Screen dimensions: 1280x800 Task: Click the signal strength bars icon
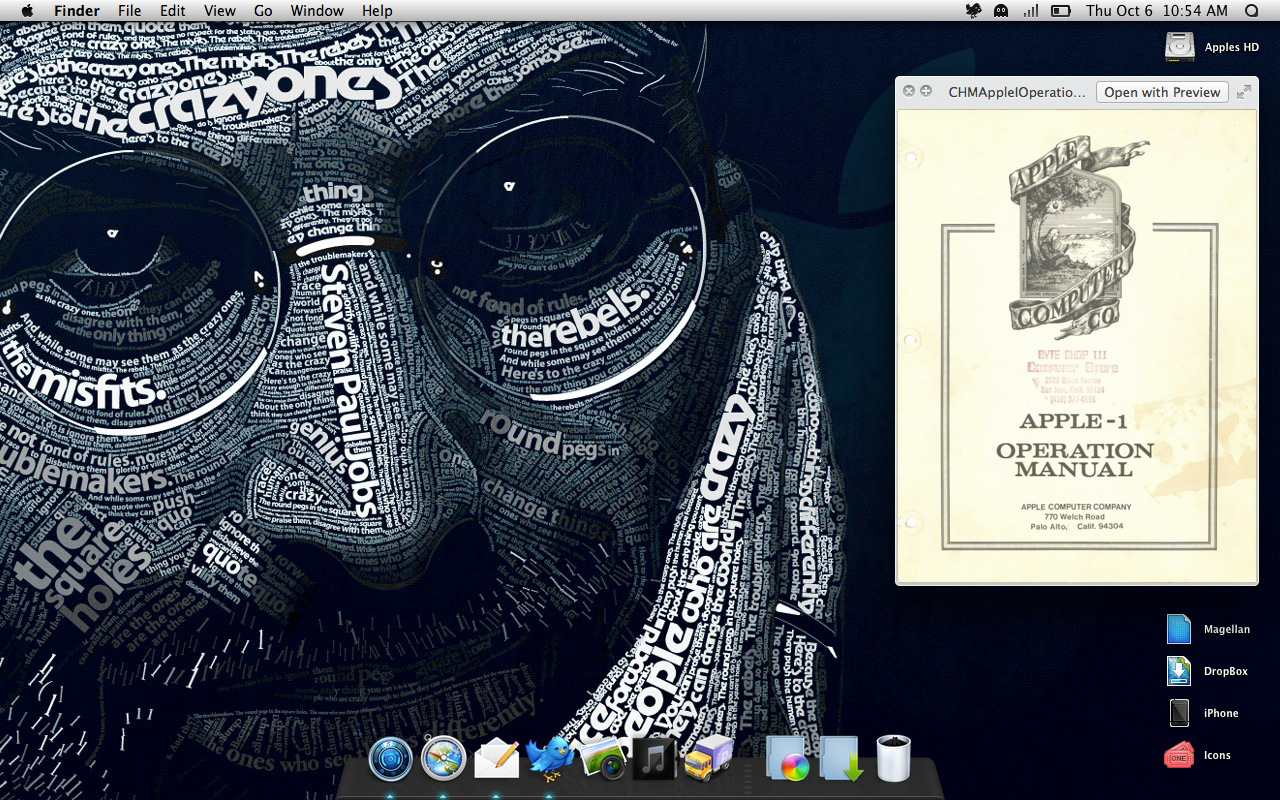tap(1030, 11)
